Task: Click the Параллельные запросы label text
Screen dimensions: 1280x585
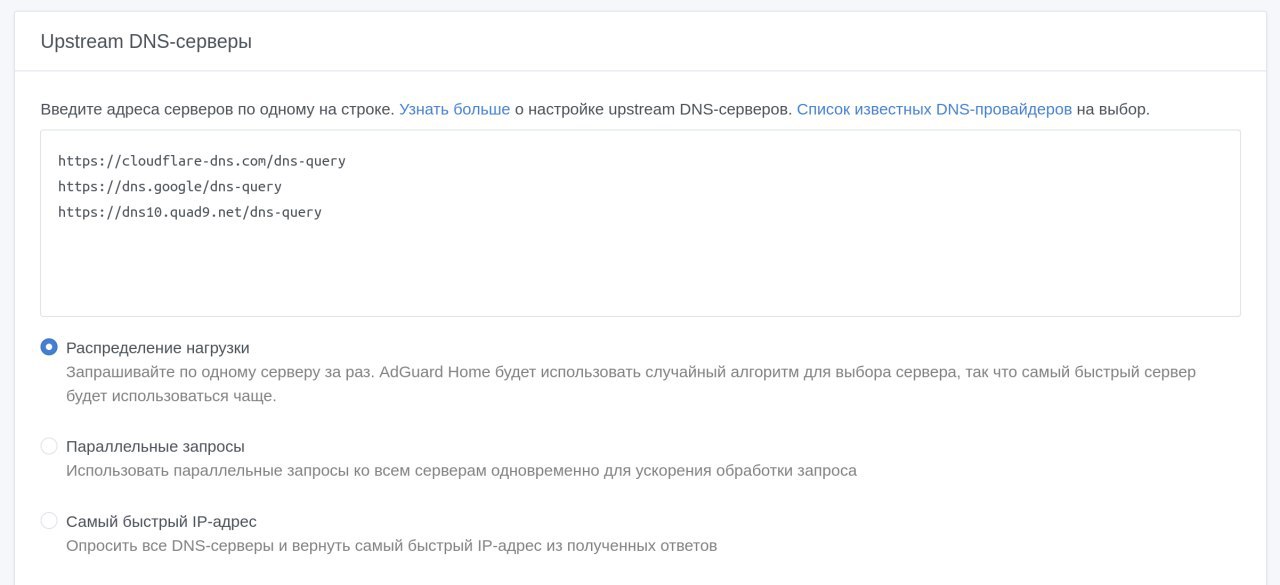Action: click(155, 447)
